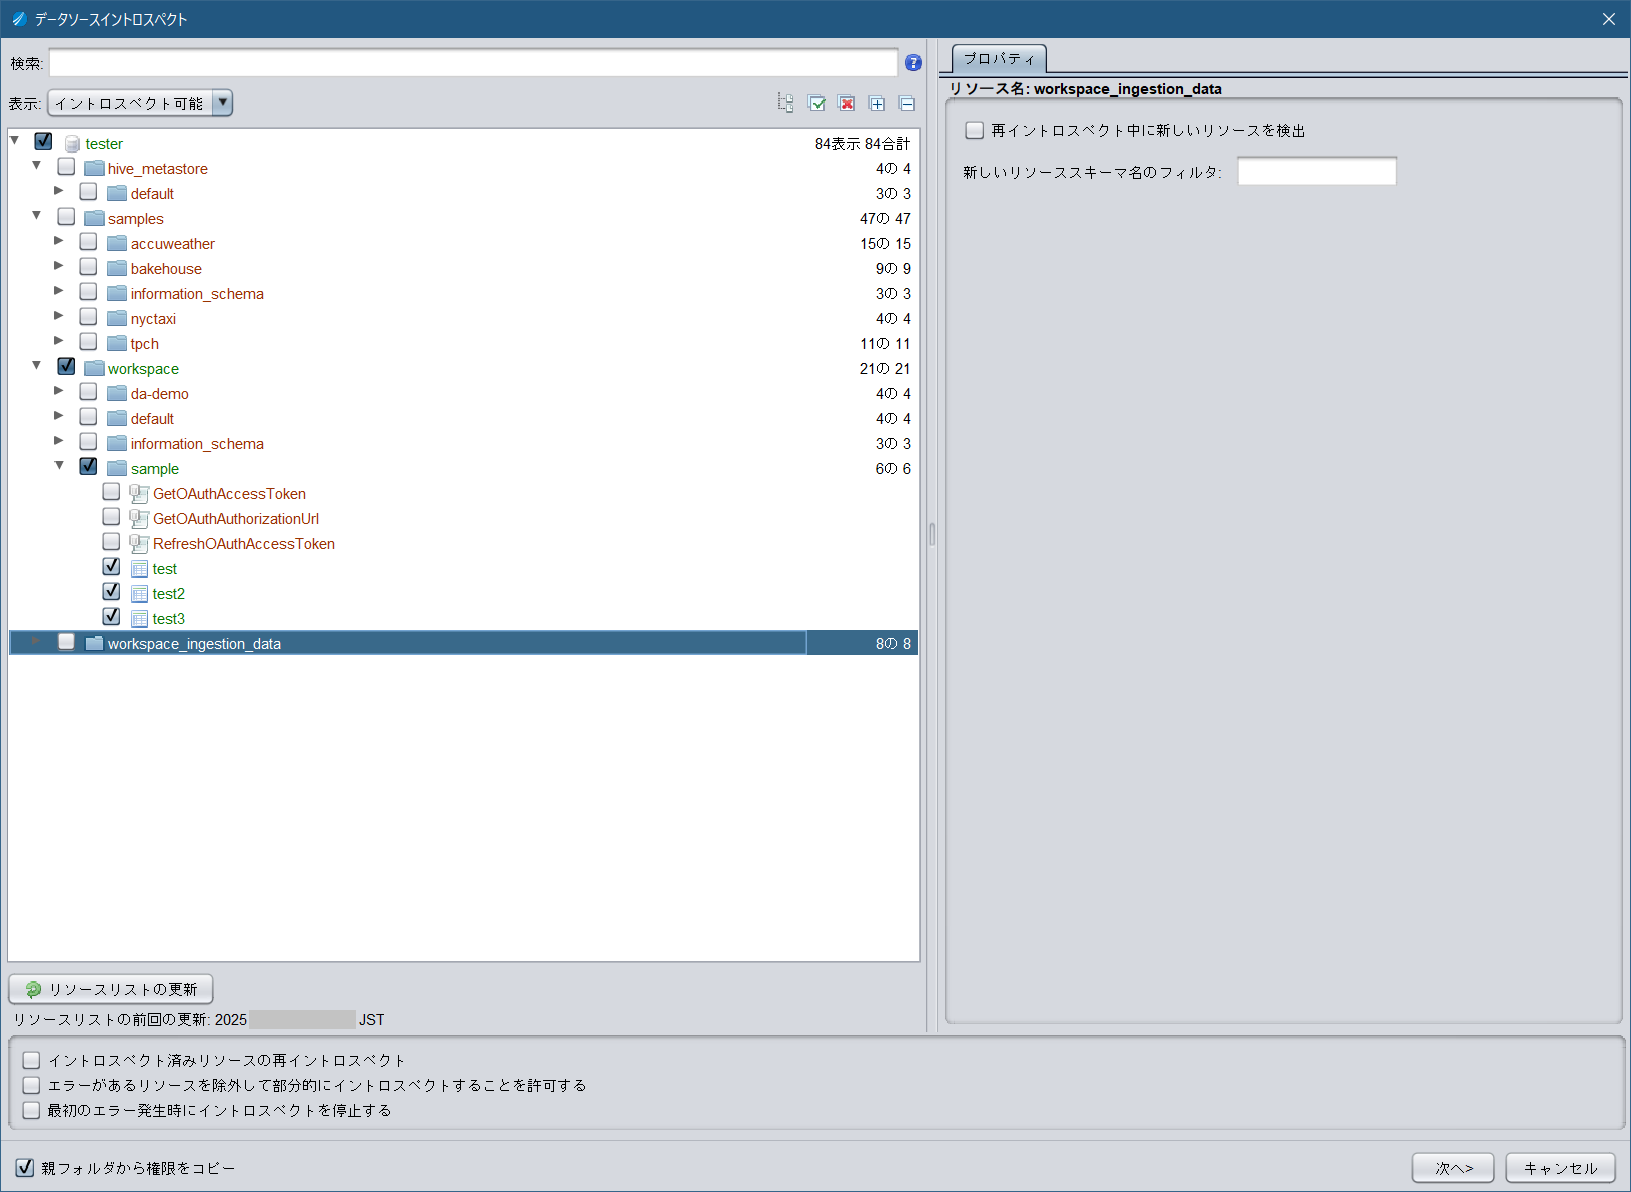The image size is (1631, 1192).
Task: Click the nyctaxi folder icon
Action: point(117,318)
